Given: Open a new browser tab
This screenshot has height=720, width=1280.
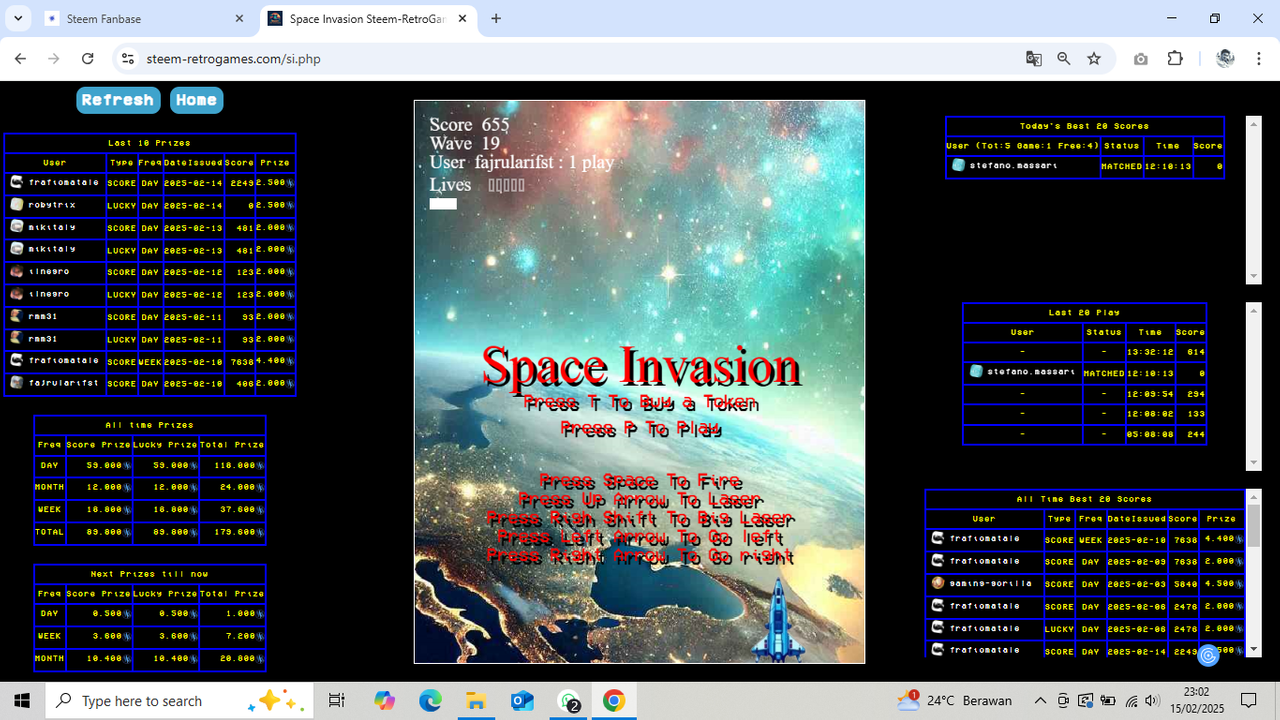Looking at the screenshot, I should tap(496, 19).
